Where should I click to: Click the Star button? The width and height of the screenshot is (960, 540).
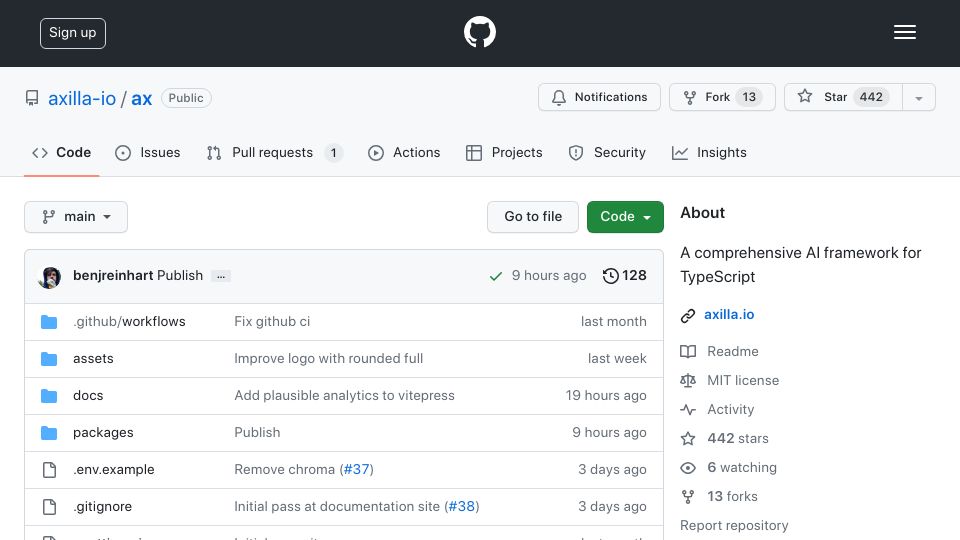coord(844,97)
